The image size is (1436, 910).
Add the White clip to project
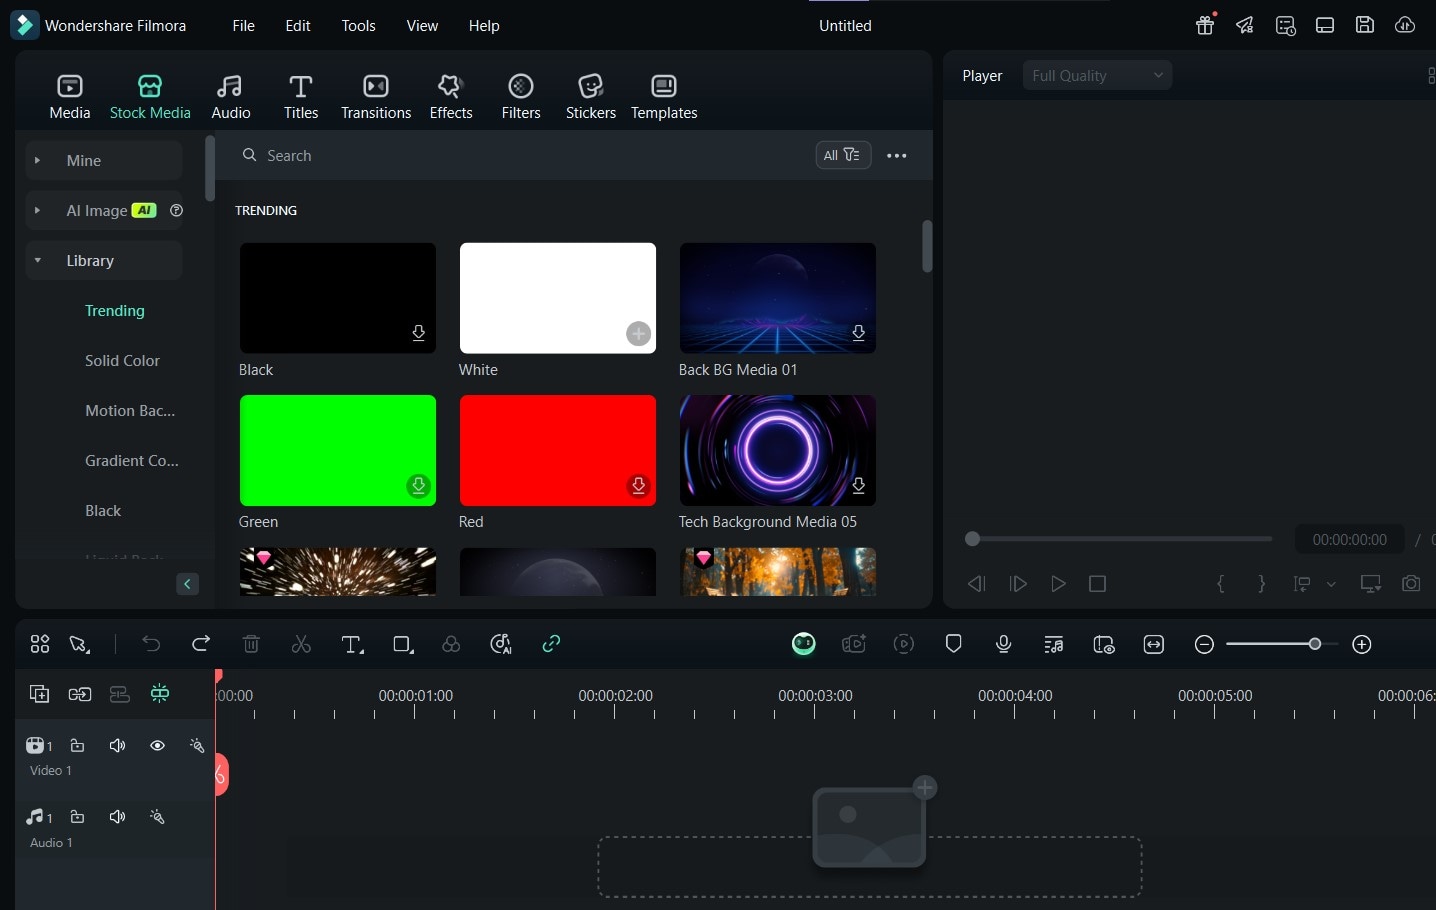pyautogui.click(x=639, y=334)
